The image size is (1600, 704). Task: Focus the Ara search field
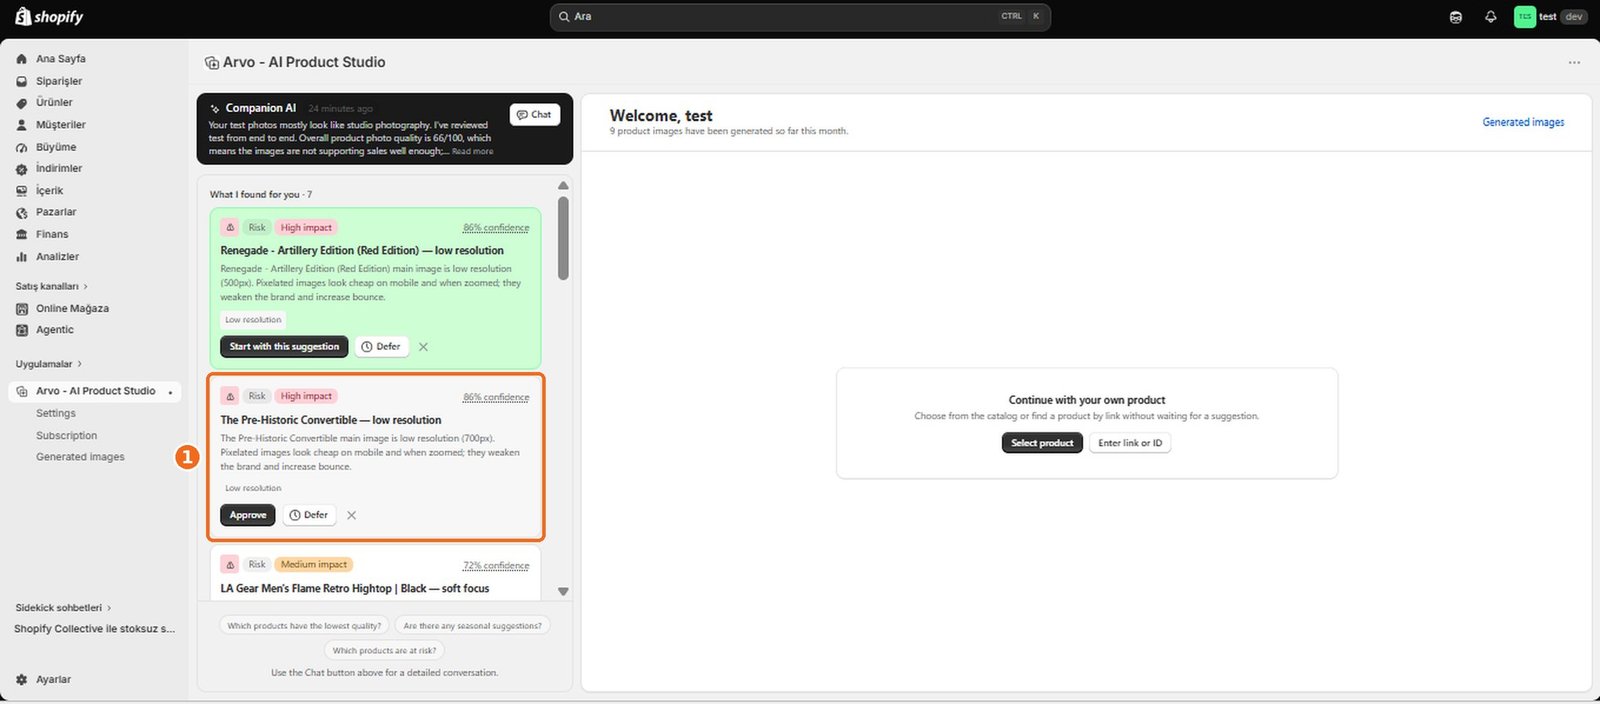800,16
